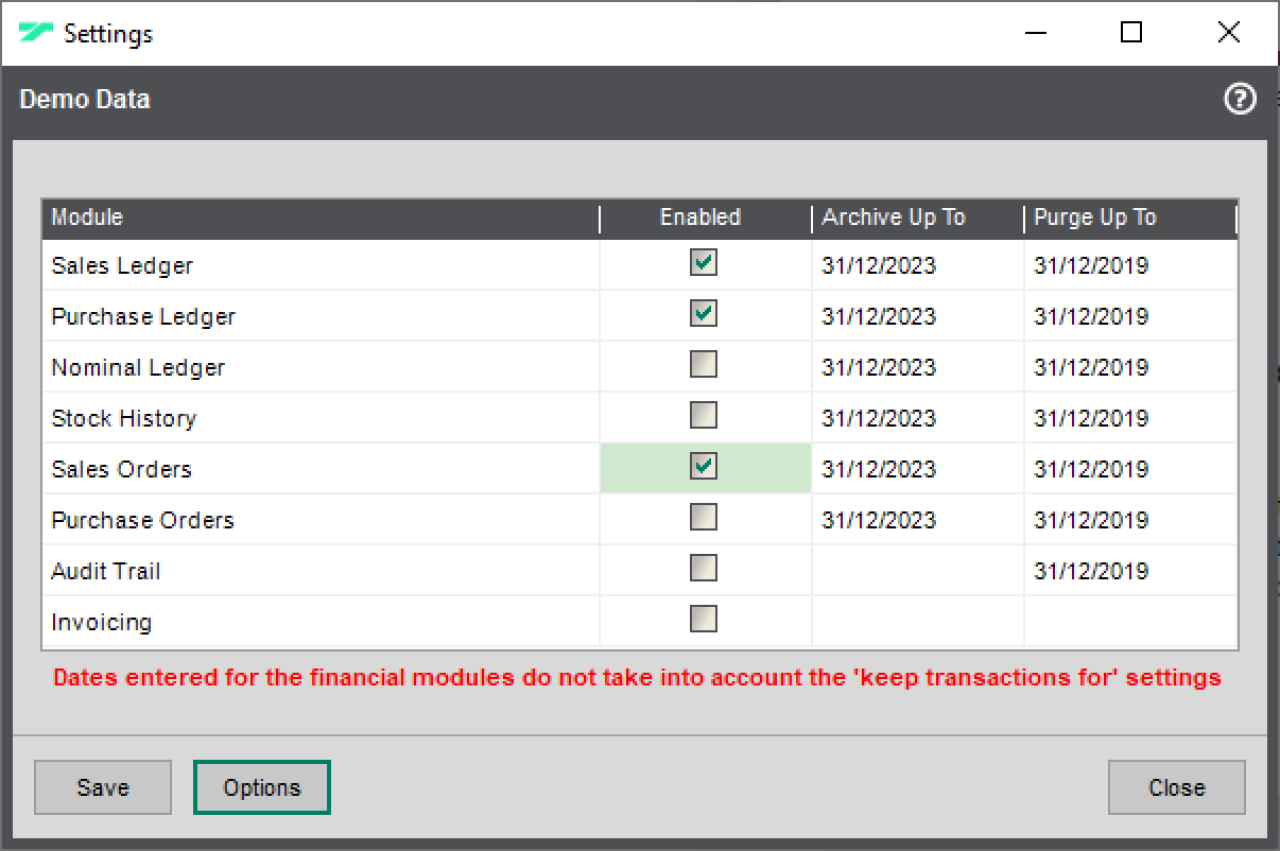Click the Close button at bottom
1280x851 pixels.
coord(1177,788)
